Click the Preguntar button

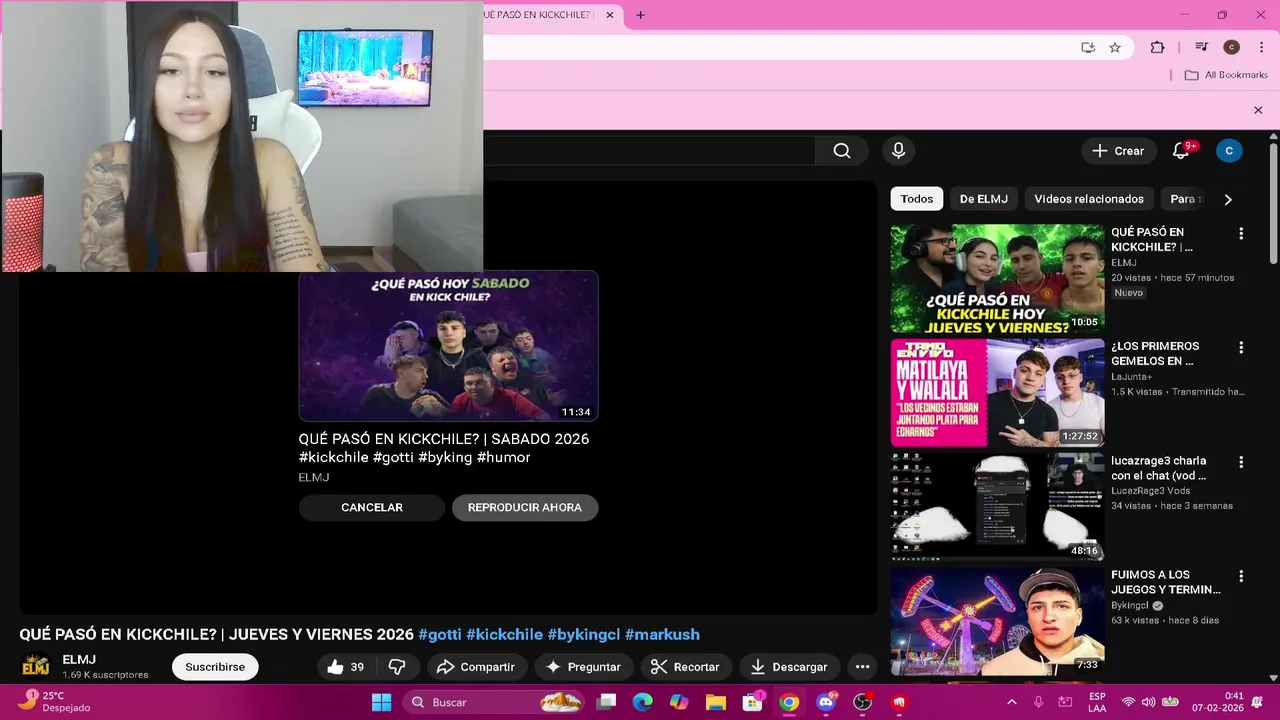click(583, 667)
